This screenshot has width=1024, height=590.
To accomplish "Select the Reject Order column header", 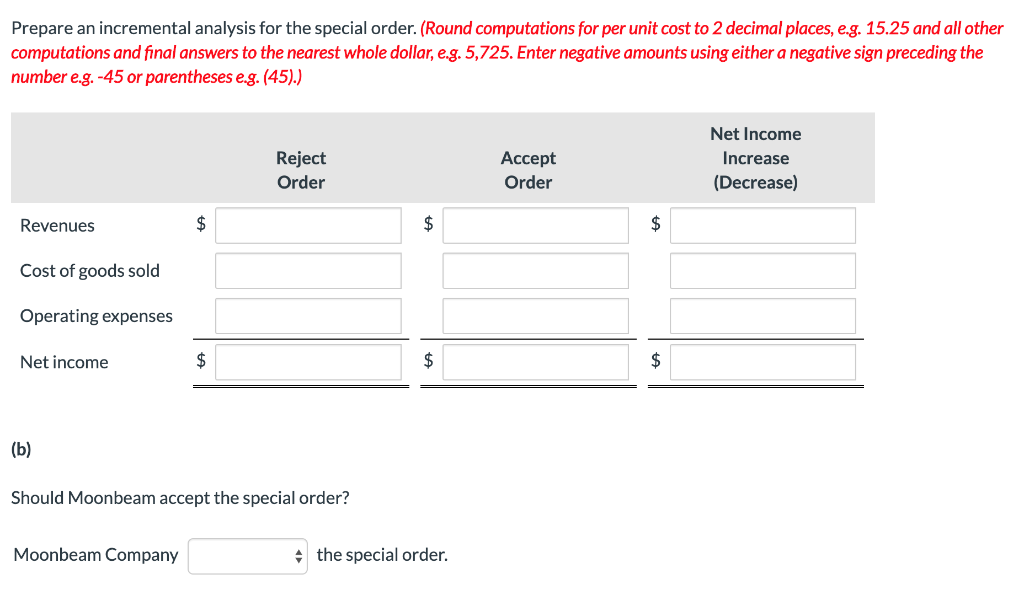I will [301, 170].
